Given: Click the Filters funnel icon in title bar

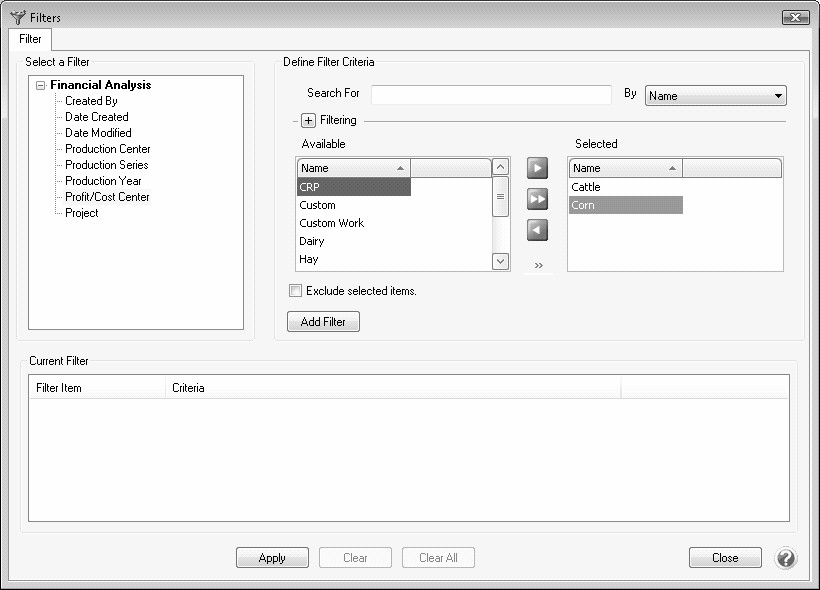Looking at the screenshot, I should click(17, 17).
